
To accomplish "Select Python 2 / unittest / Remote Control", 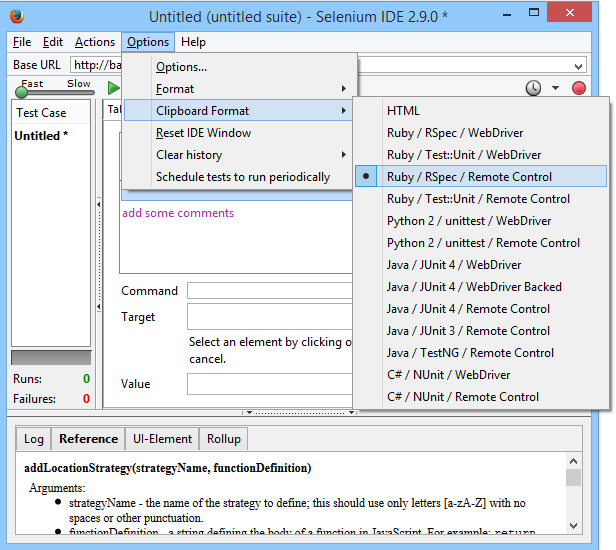I will coord(481,243).
